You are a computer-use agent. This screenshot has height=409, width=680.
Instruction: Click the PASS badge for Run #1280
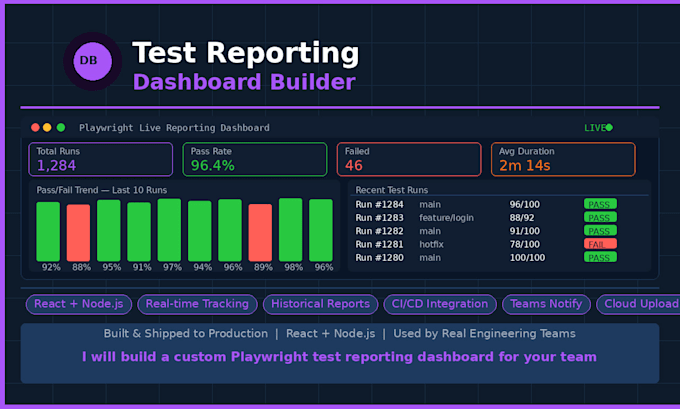point(600,257)
